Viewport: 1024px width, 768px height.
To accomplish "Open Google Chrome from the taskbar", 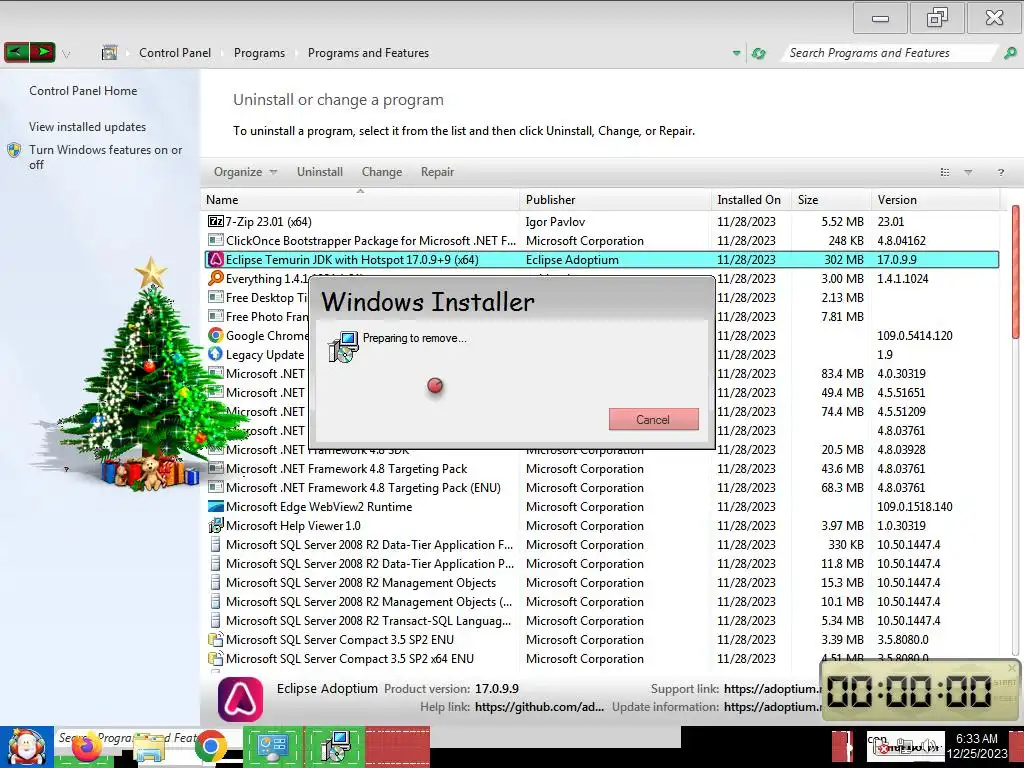I will (210, 747).
